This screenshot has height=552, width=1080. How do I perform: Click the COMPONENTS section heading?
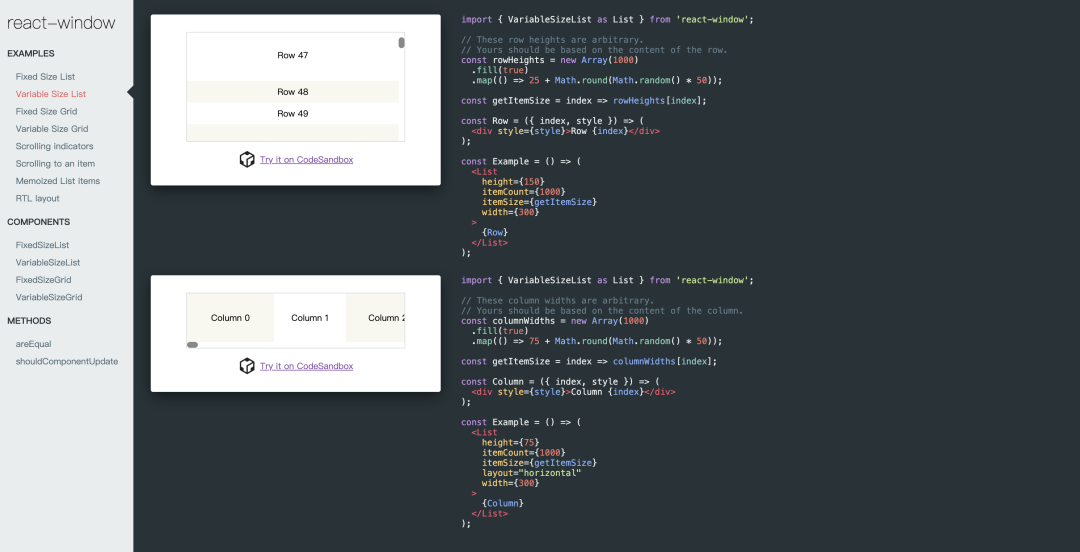coord(39,222)
